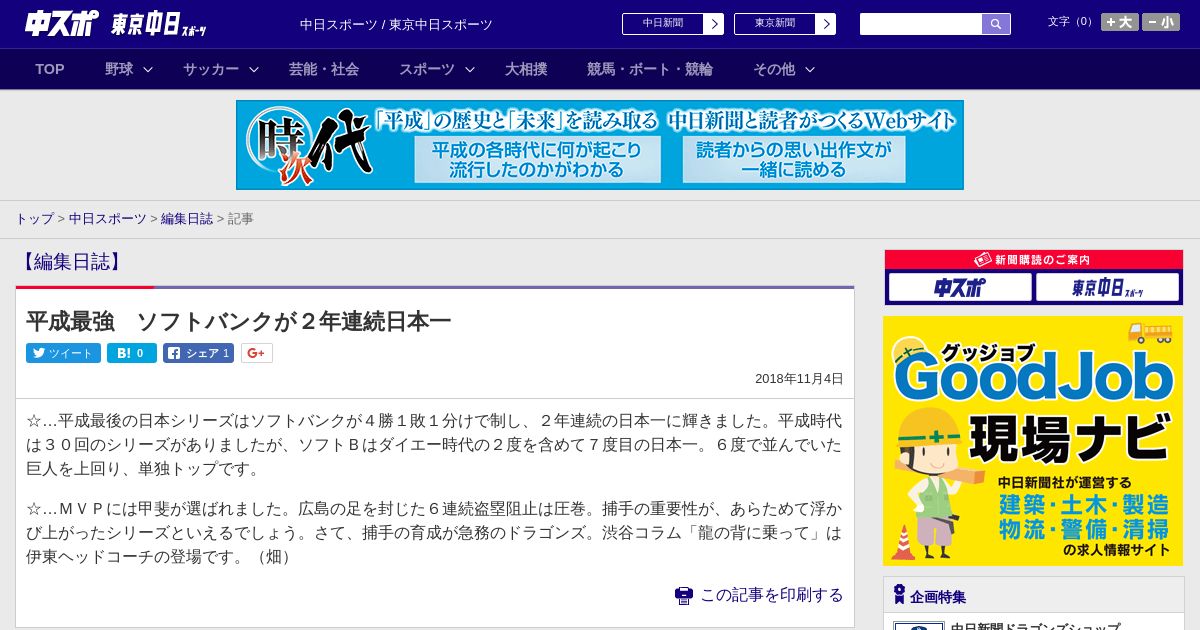
Task: Increase font size with +大 button
Action: (1120, 22)
